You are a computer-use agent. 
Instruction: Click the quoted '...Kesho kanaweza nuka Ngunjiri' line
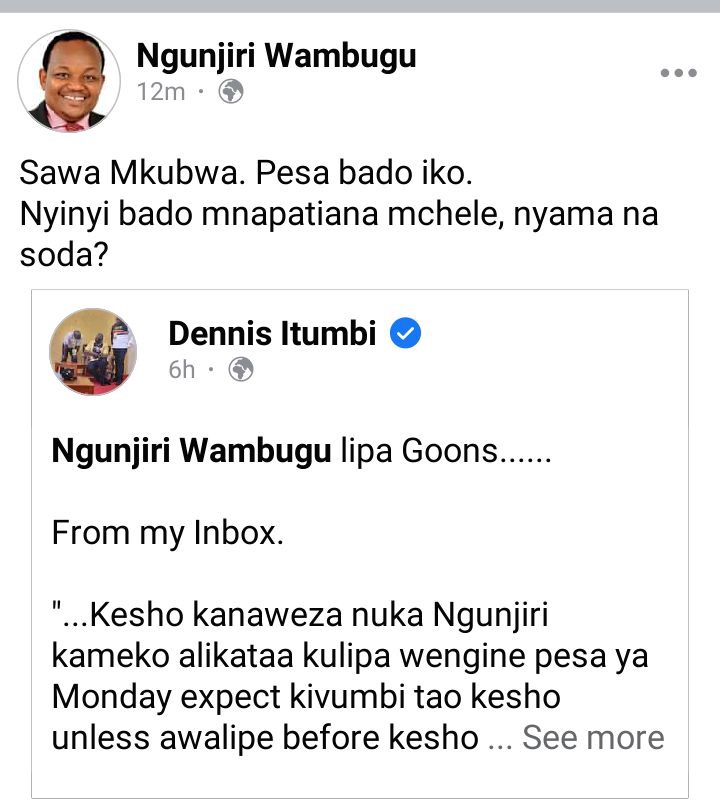pyautogui.click(x=300, y=615)
